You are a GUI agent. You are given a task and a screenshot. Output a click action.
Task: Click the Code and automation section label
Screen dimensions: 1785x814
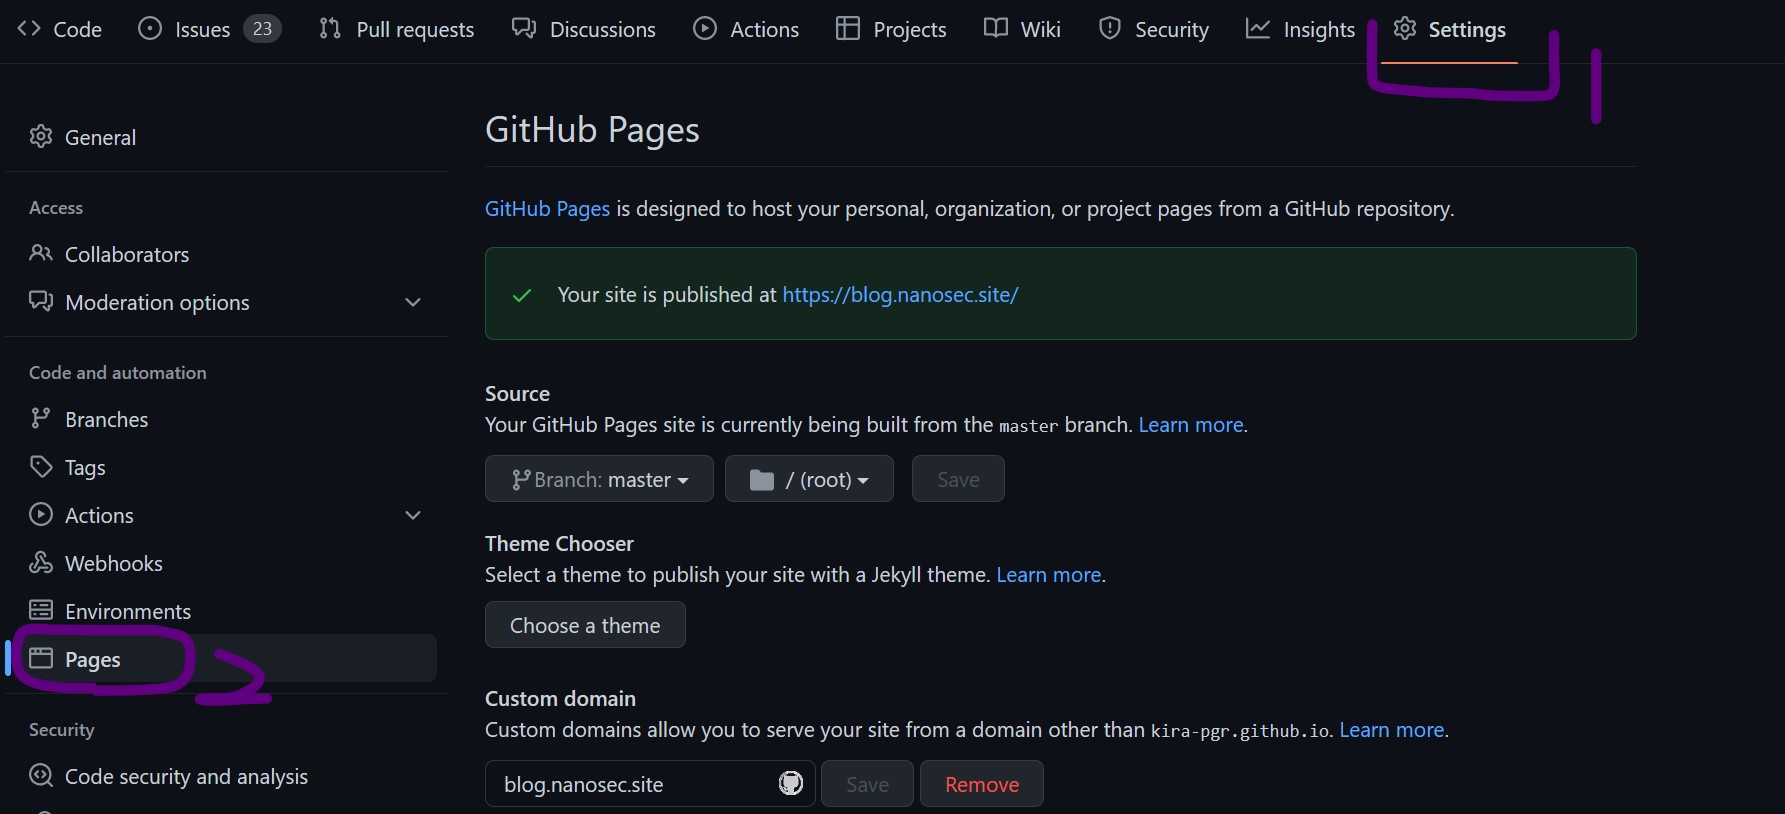(x=118, y=372)
